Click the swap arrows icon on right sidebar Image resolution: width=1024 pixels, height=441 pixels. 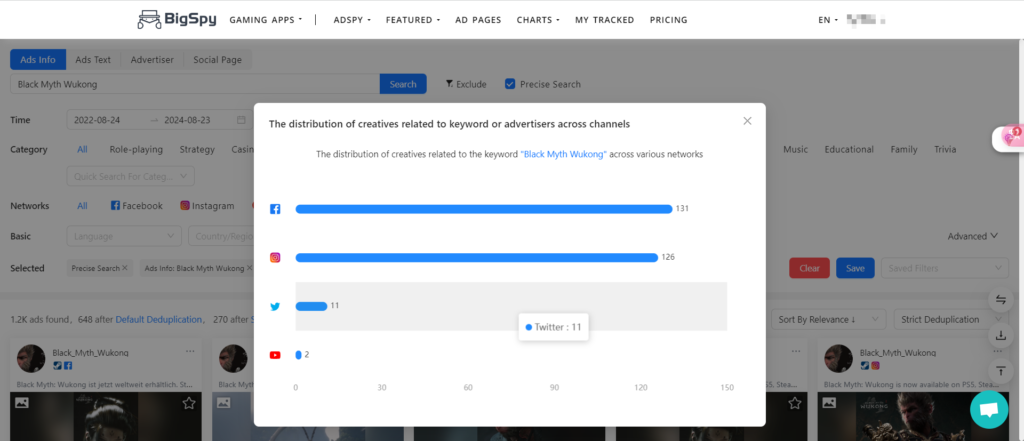(1001, 300)
